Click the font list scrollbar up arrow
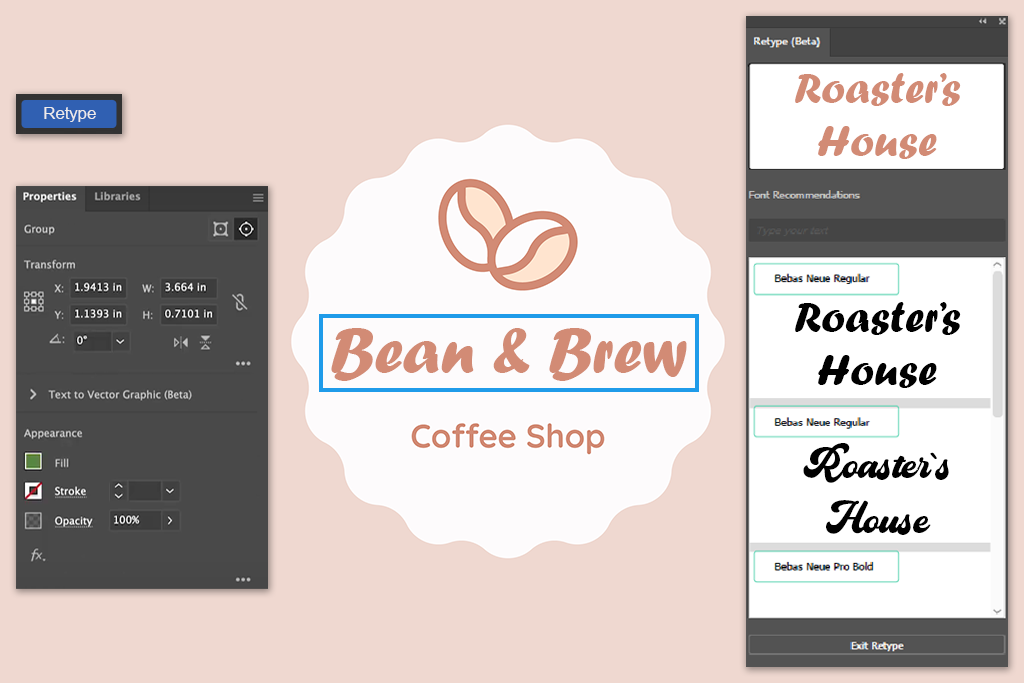The height and width of the screenshot is (683, 1024). coord(997,264)
